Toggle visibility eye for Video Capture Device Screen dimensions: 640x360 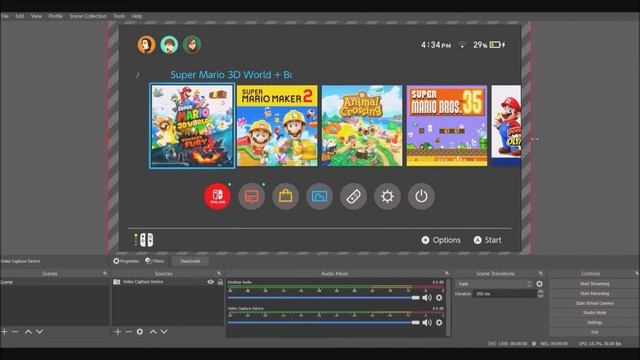coord(211,282)
